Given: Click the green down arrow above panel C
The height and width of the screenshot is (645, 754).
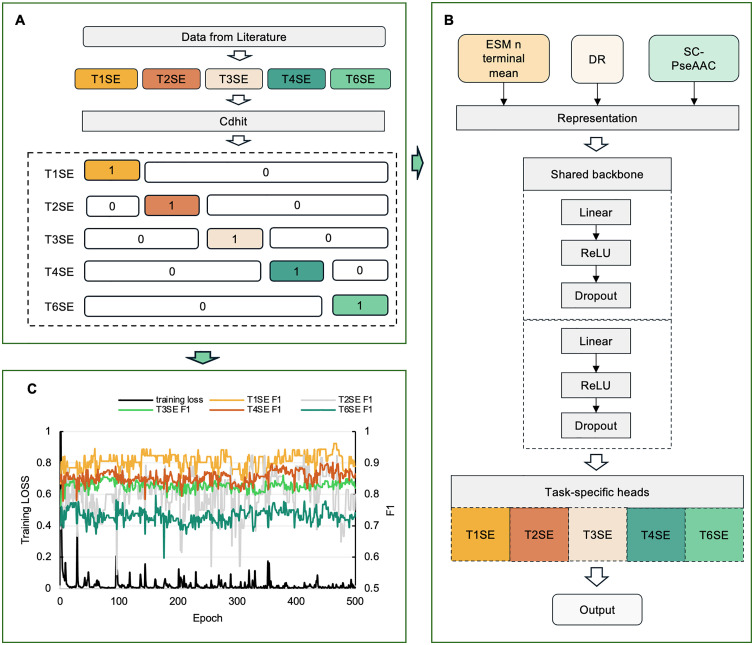Looking at the screenshot, I should (x=202, y=357).
